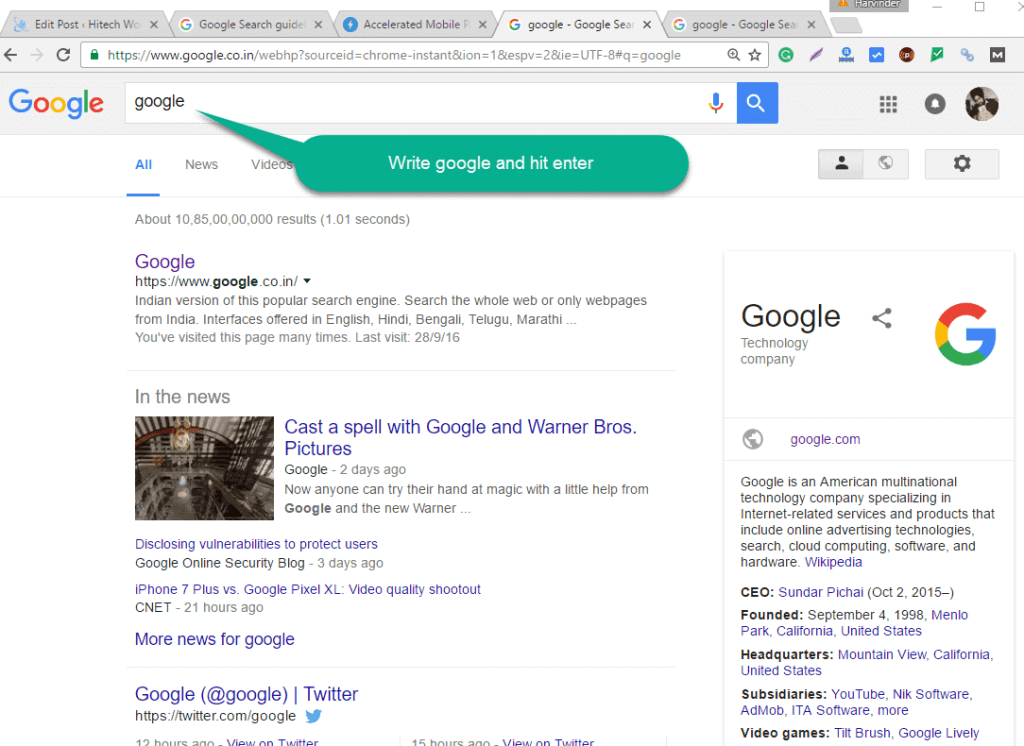Click the green secure padlock icon

pos(94,55)
